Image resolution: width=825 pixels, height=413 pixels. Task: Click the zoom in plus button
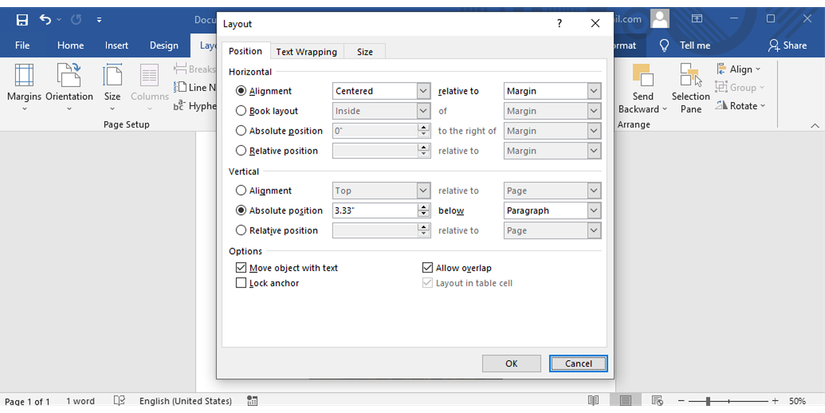pos(774,401)
